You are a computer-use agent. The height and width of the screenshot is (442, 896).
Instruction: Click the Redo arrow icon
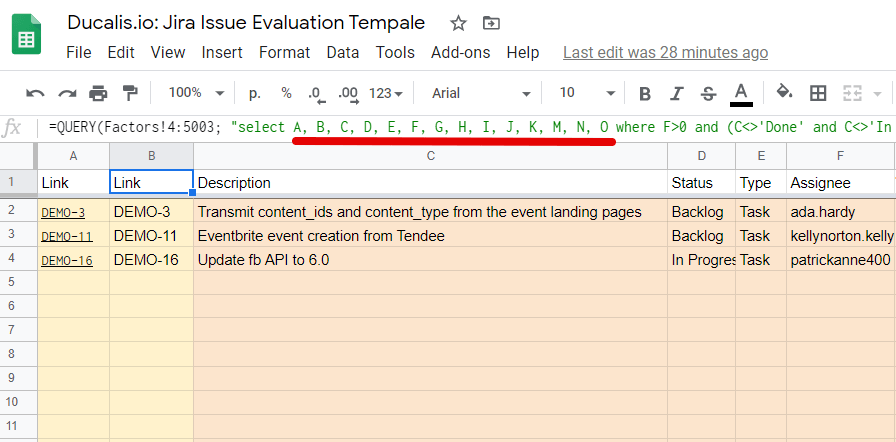coord(67,93)
